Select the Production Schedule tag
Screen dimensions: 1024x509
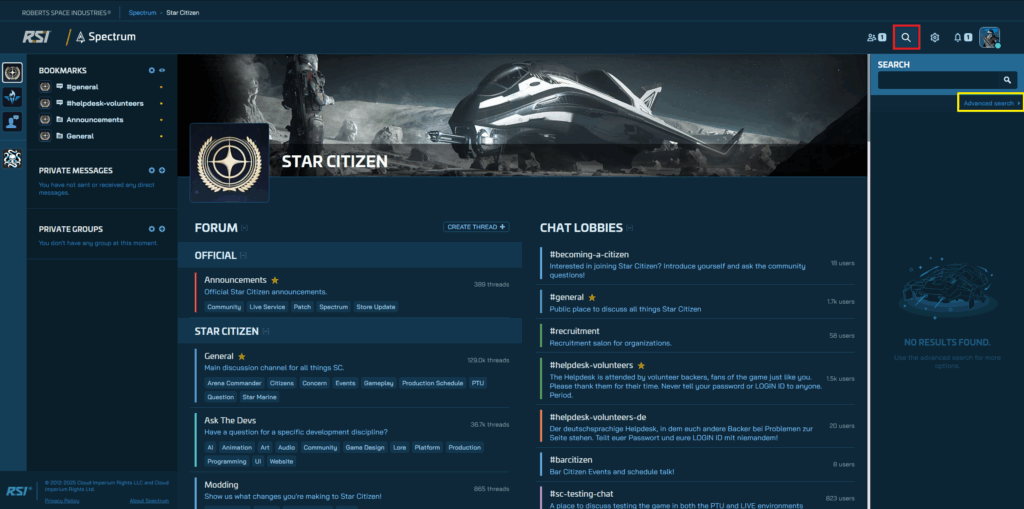pyautogui.click(x=432, y=383)
